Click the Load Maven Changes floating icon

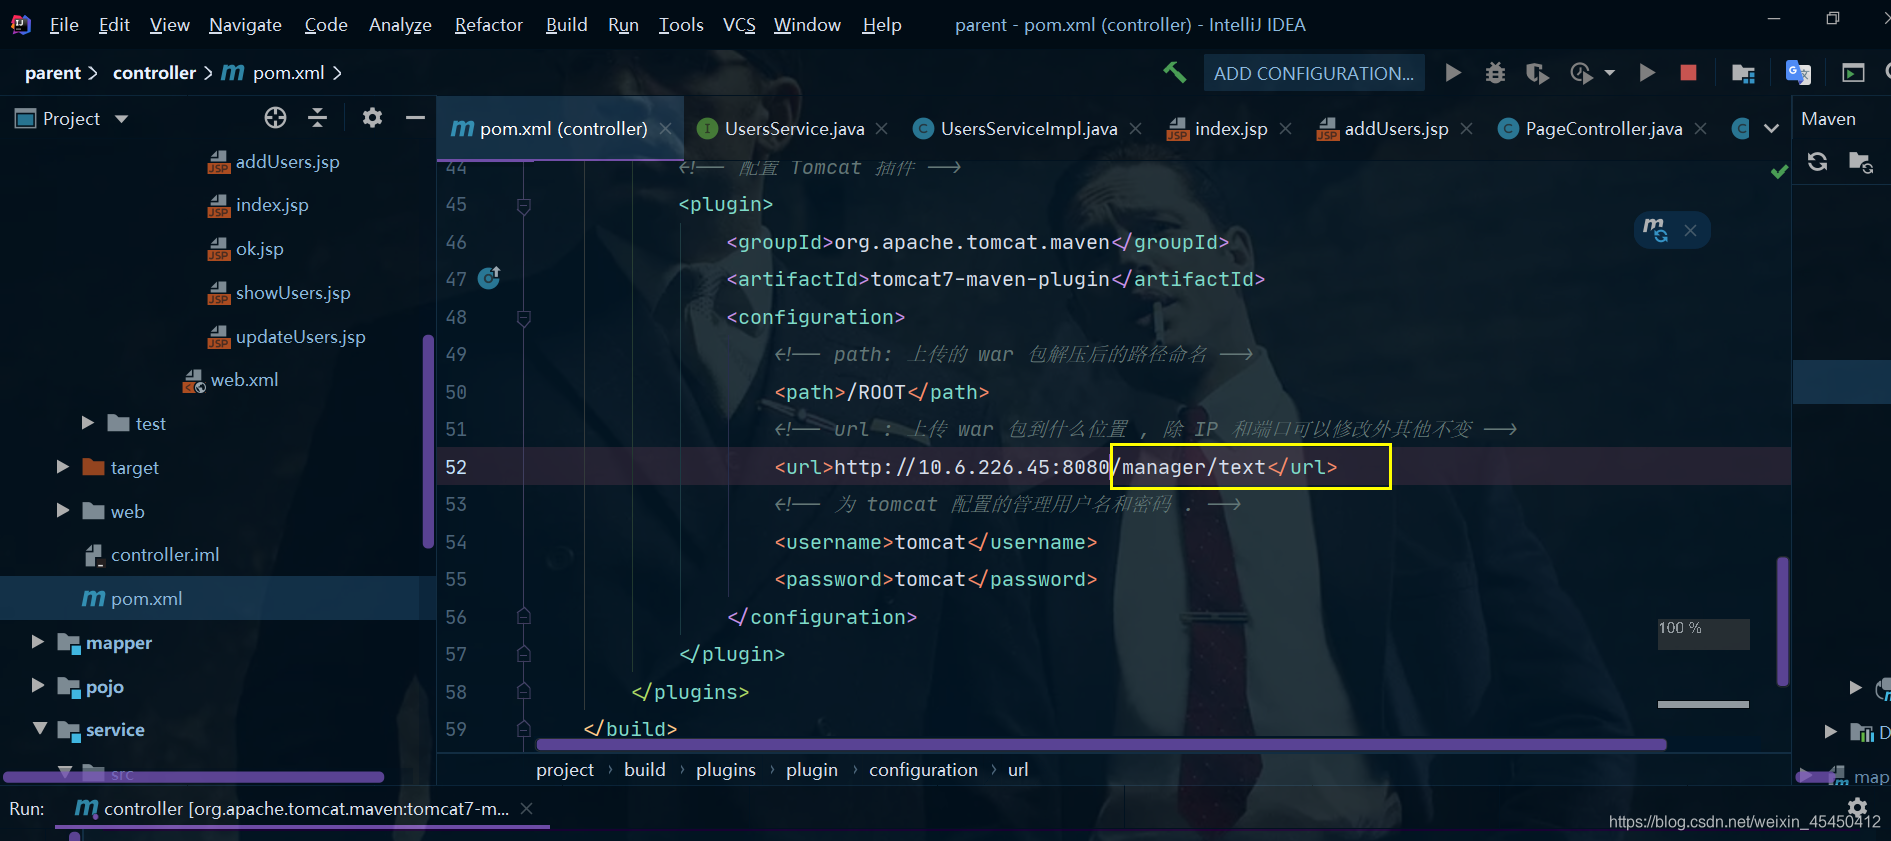click(x=1655, y=230)
